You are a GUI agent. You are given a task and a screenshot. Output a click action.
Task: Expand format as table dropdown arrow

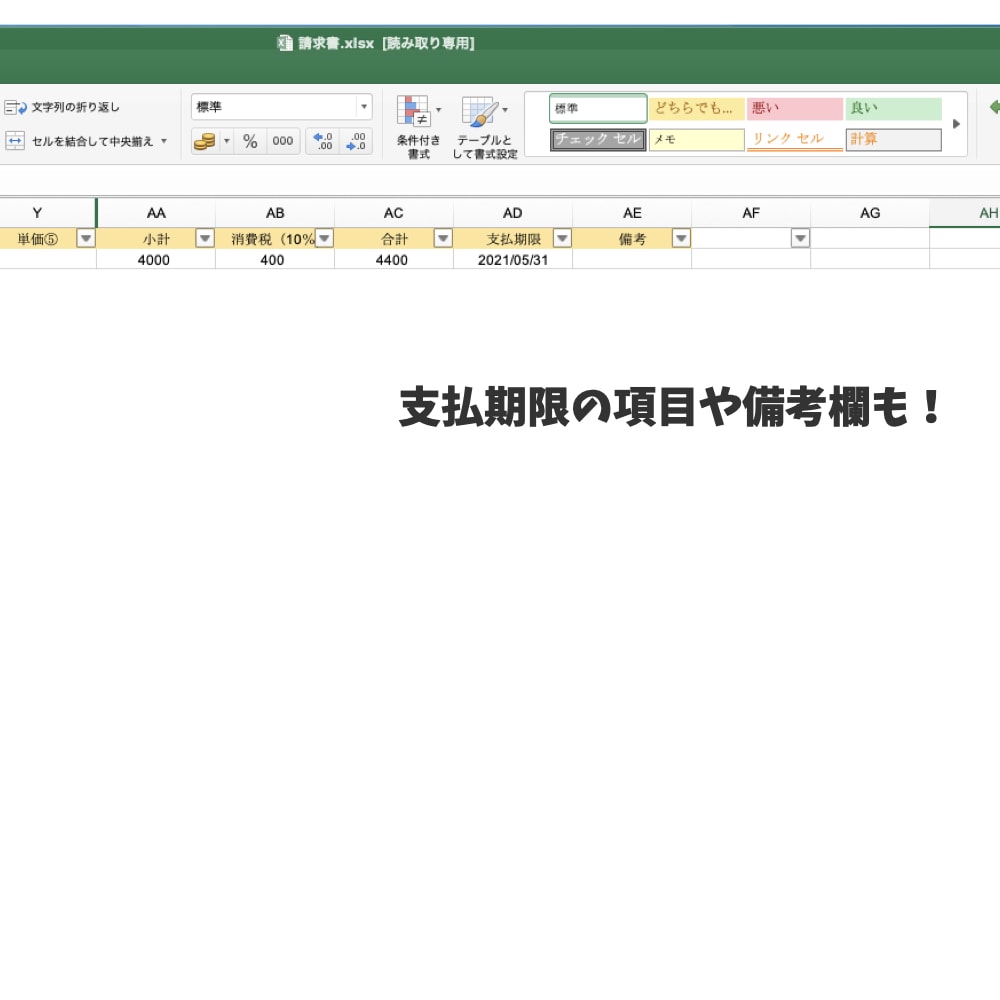coord(505,110)
